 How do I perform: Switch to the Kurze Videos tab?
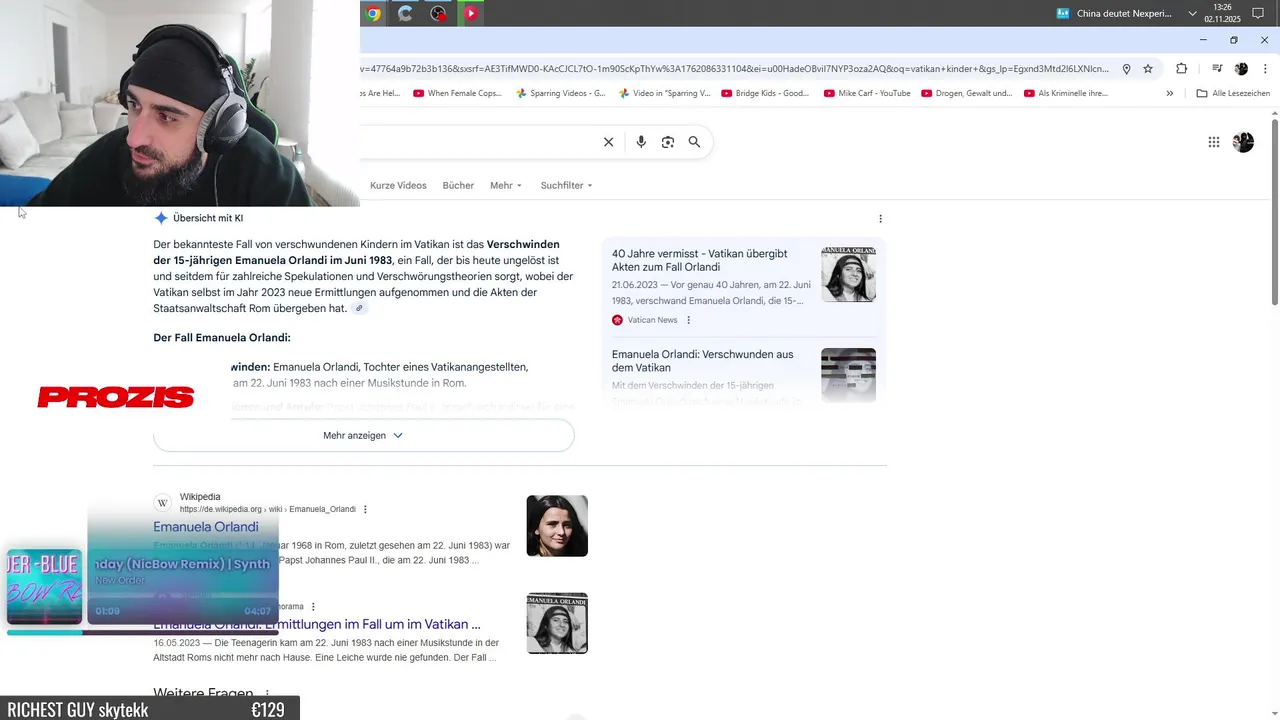click(398, 185)
